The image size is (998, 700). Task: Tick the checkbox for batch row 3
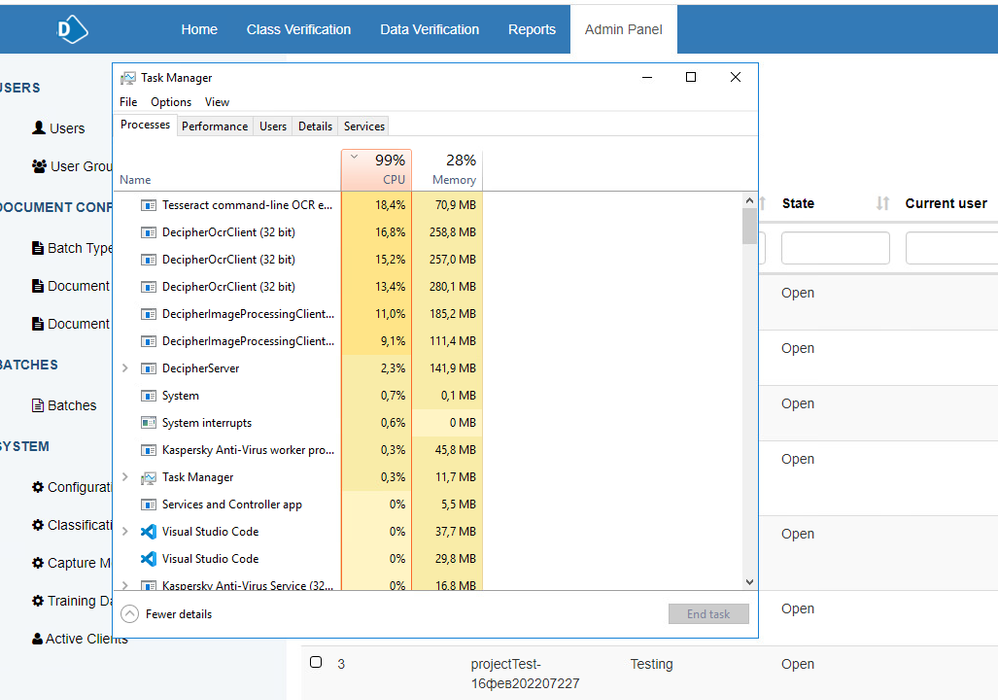tap(316, 662)
